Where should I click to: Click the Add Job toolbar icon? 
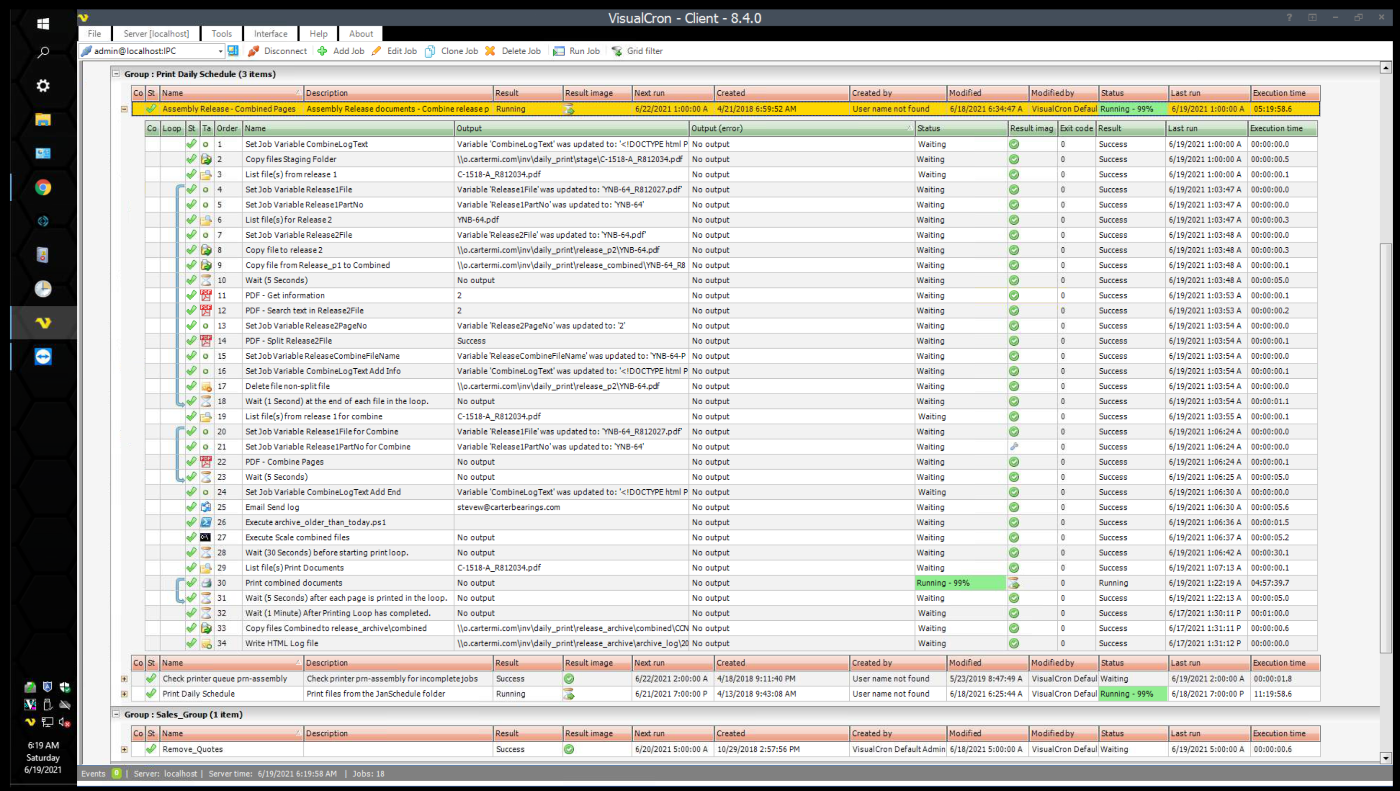[x=322, y=51]
